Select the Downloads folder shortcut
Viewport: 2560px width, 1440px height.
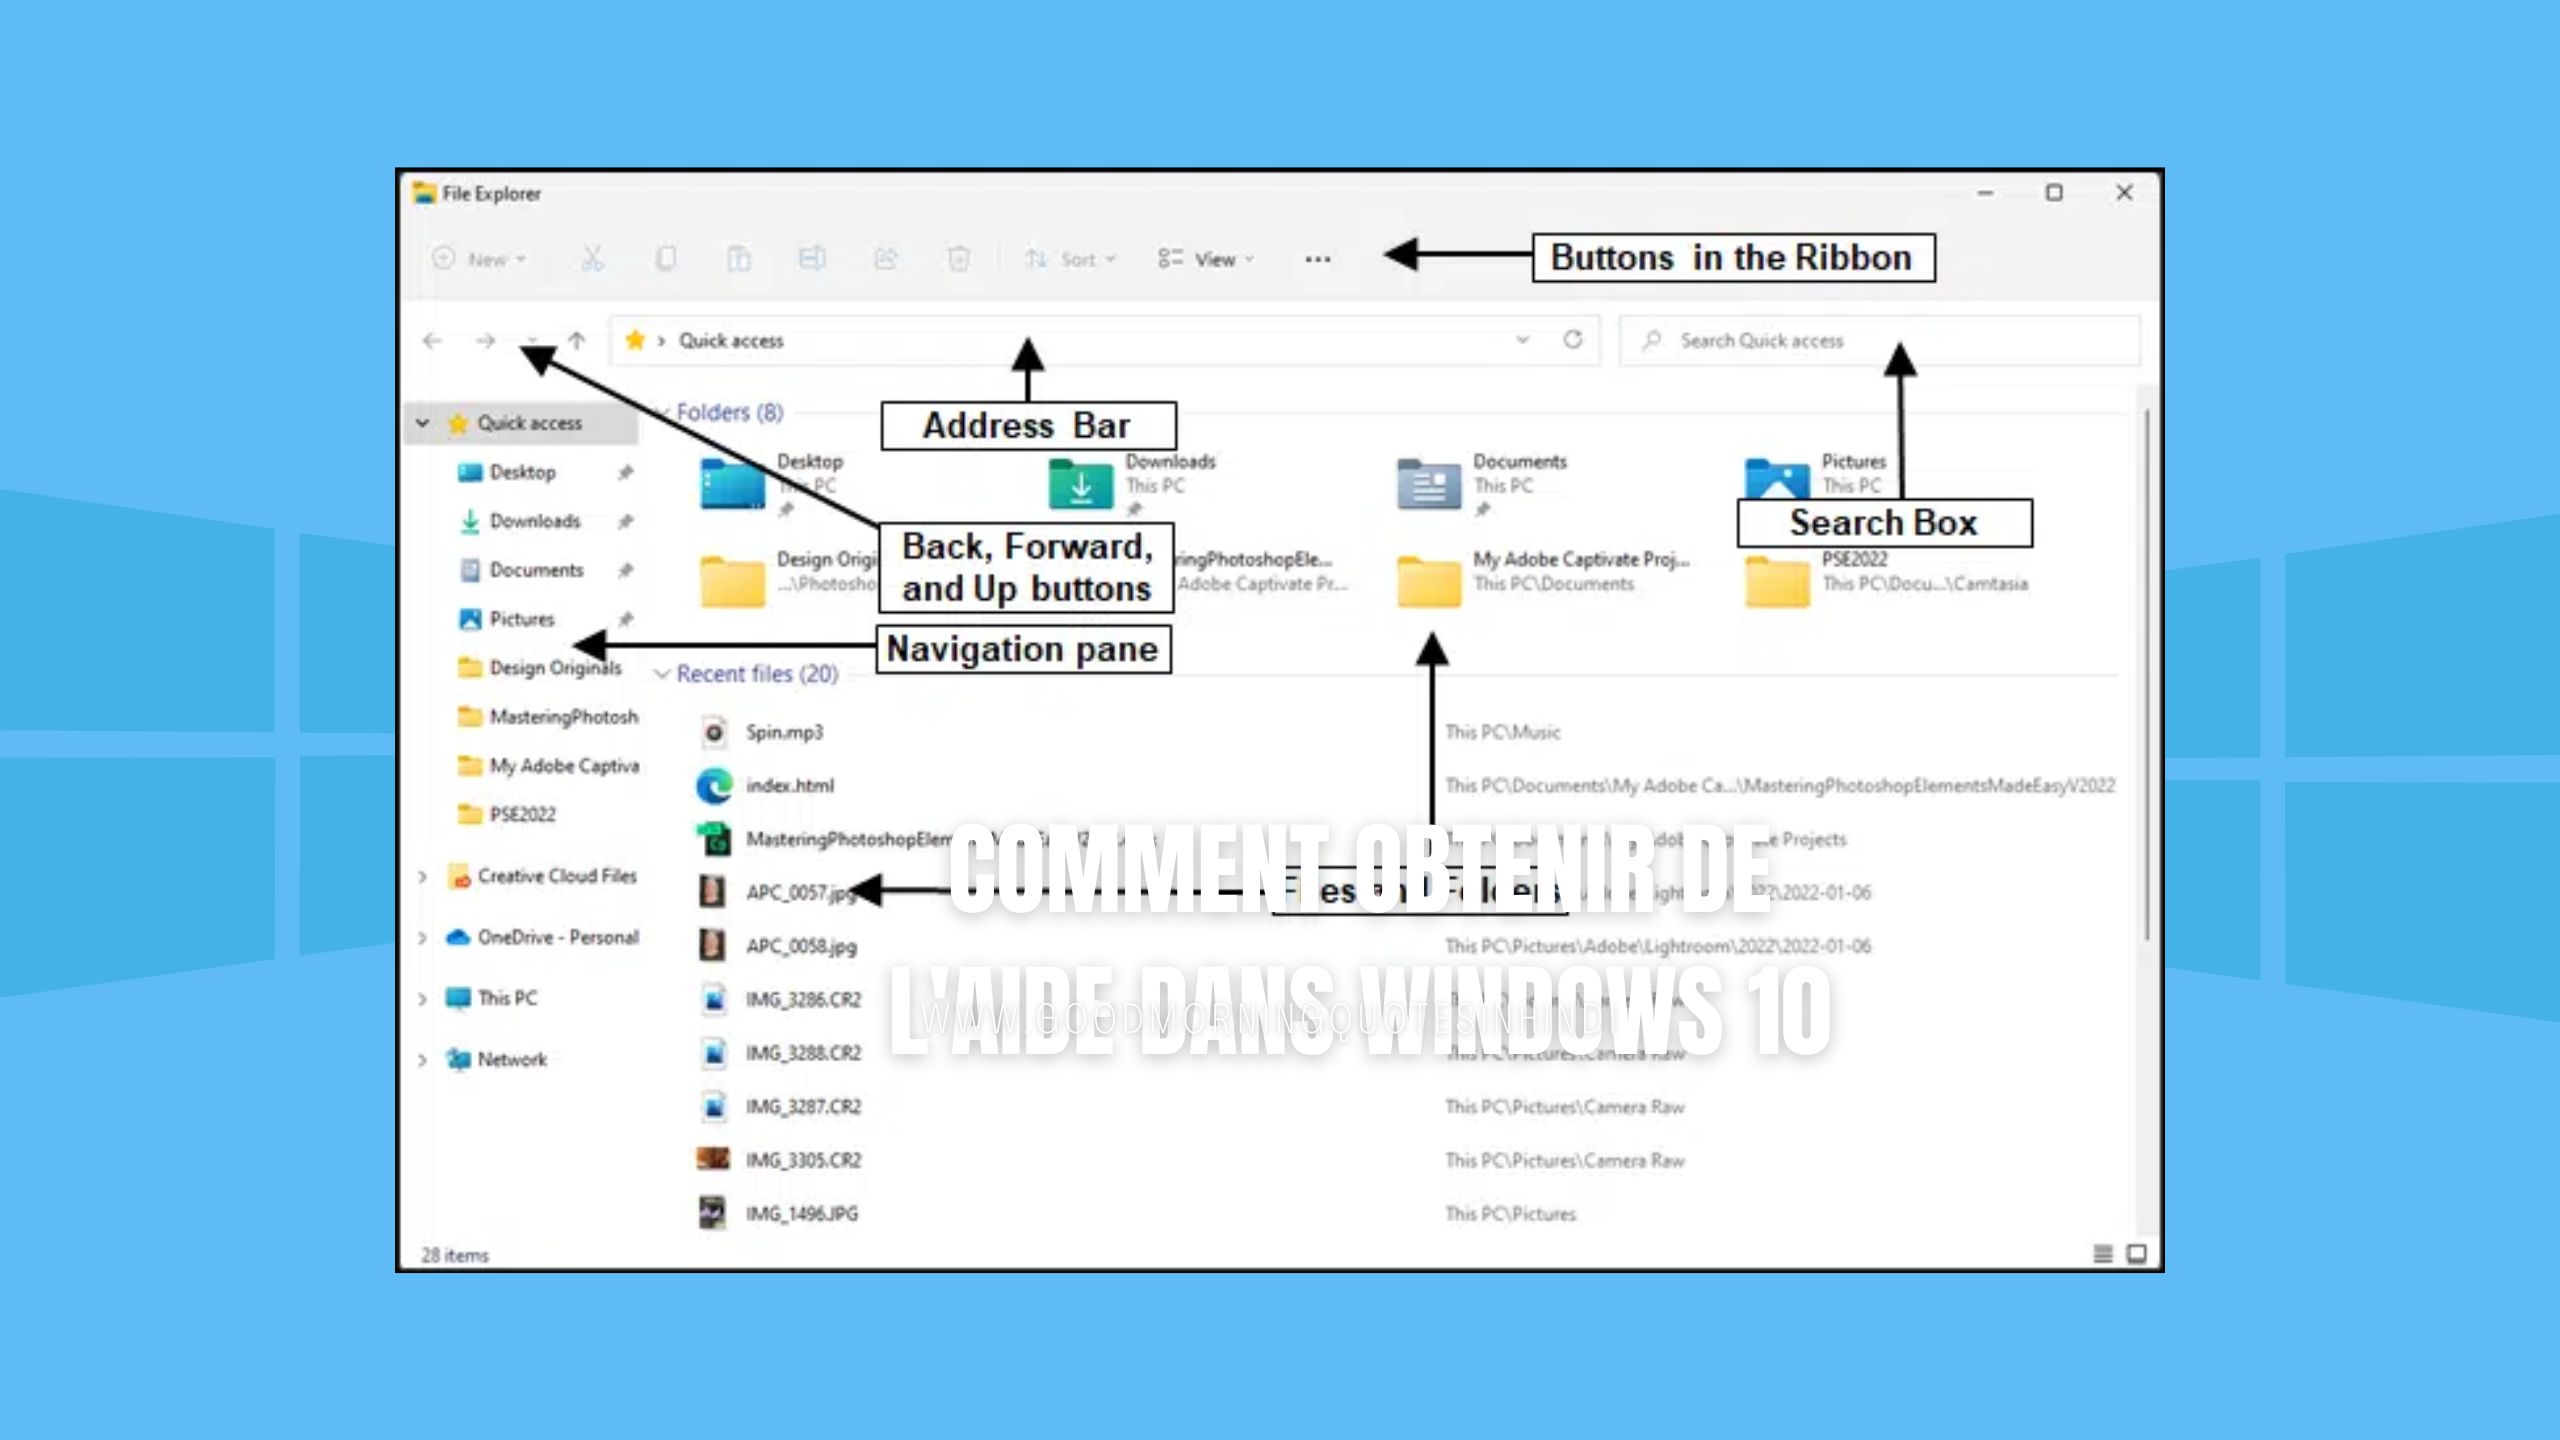[533, 519]
